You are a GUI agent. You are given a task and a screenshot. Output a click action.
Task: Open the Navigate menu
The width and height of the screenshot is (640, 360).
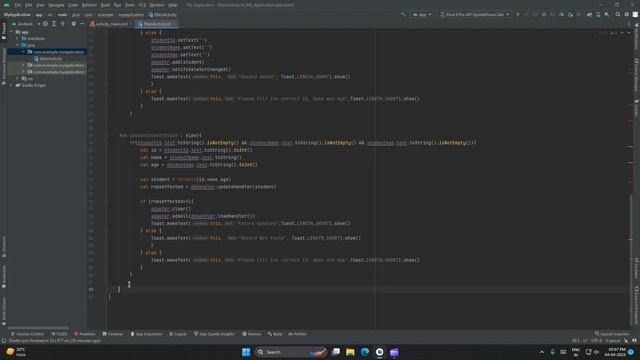(56, 5)
